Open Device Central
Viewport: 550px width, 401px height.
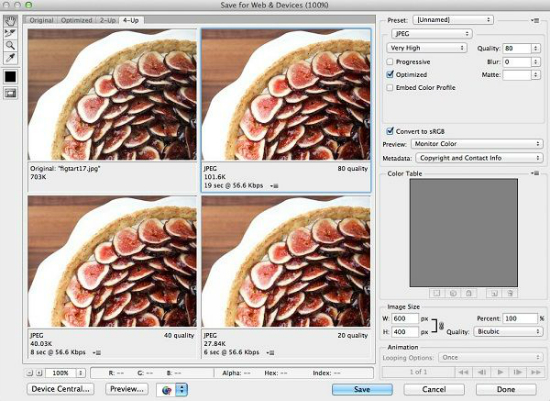(x=61, y=389)
